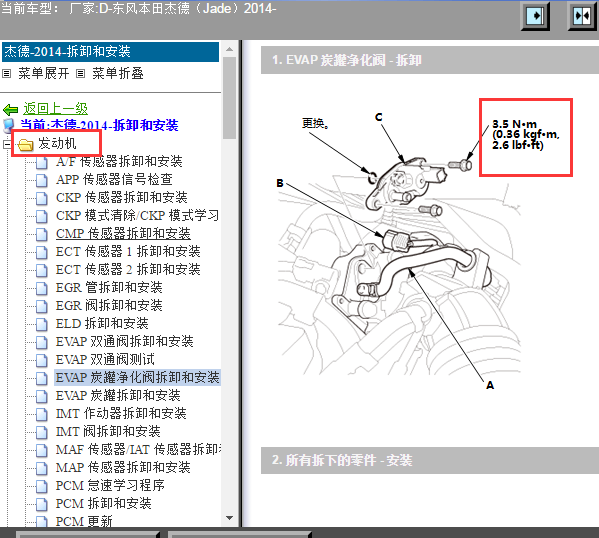
Task: Click document icon beside EGR 阀拆卸和安装
Action: 42,306
